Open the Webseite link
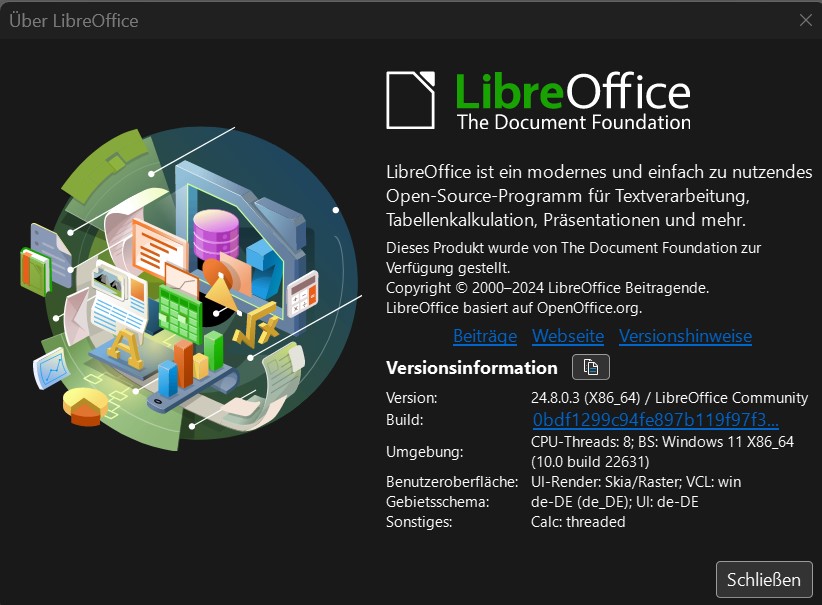 [x=568, y=336]
